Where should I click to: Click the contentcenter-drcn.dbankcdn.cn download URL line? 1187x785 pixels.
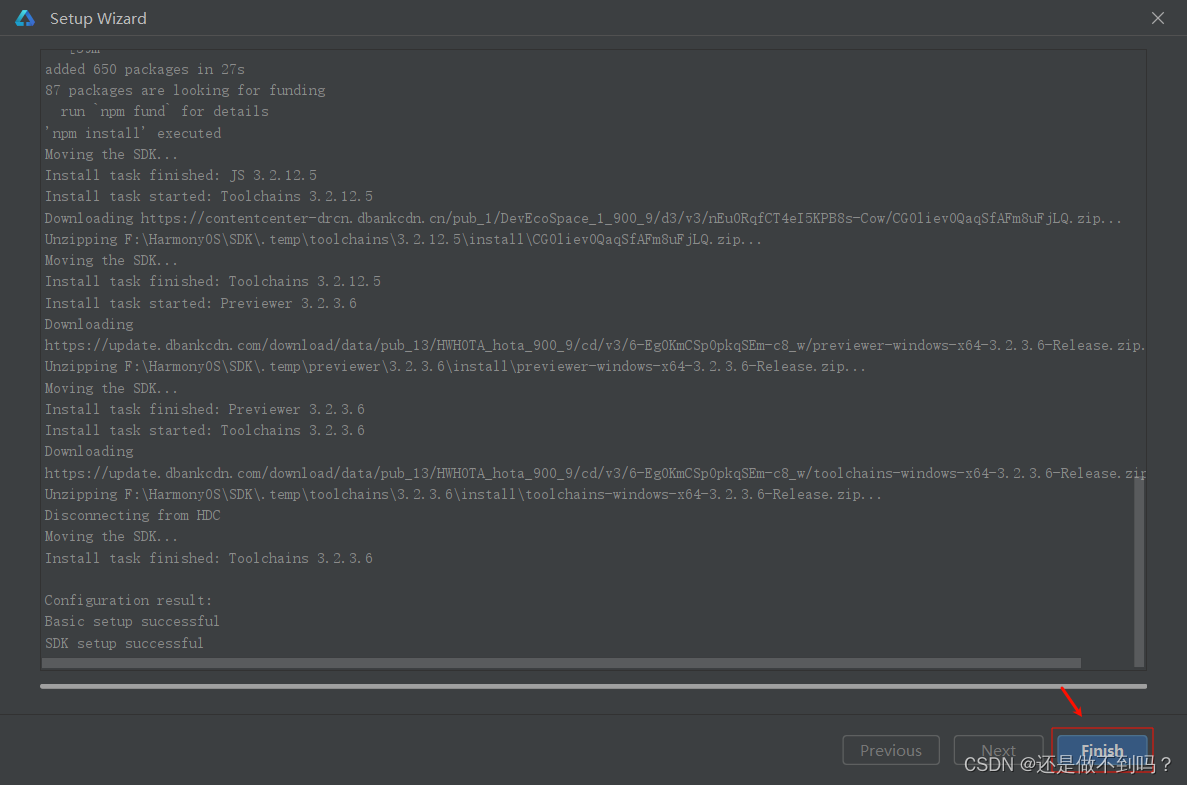pos(583,218)
